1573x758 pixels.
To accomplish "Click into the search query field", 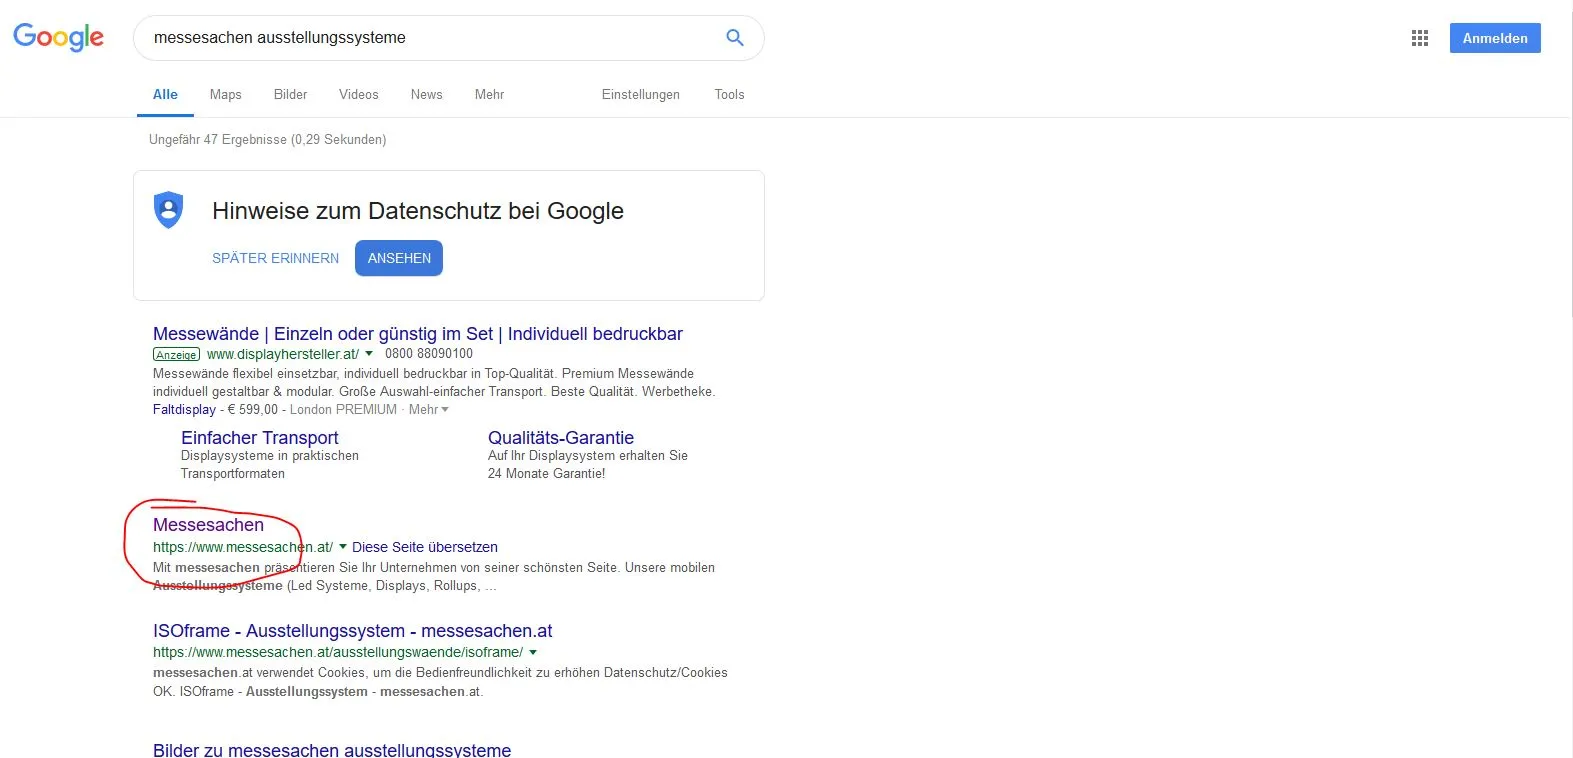I will click(430, 38).
